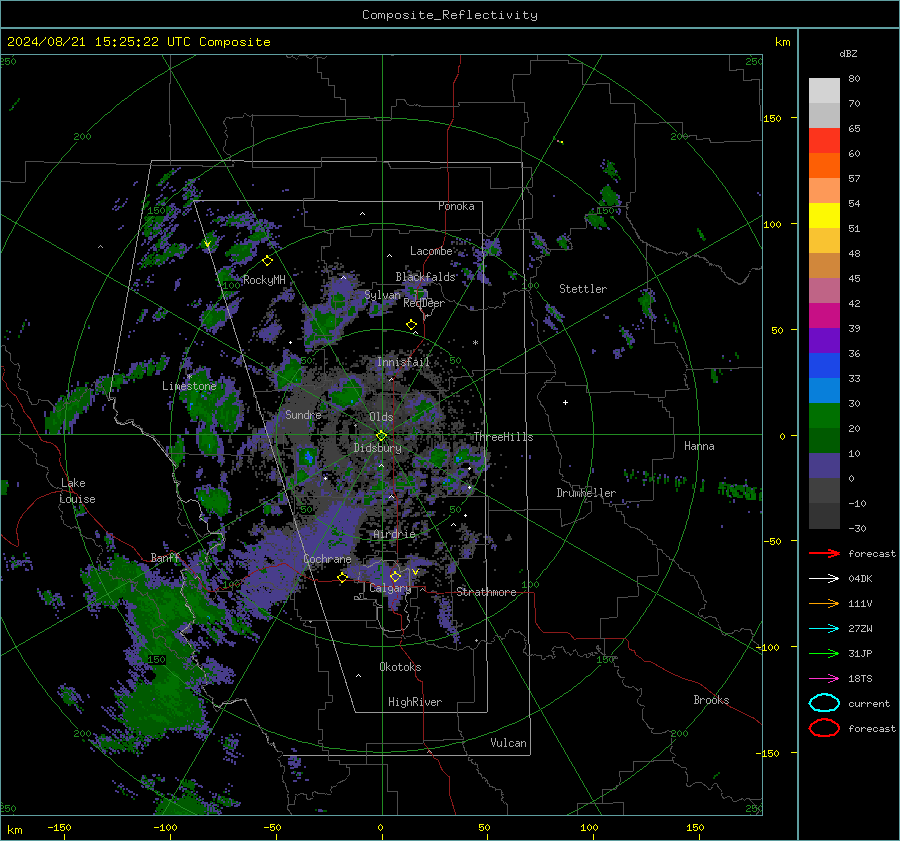Click the Lake Louise label

(x=77, y=491)
